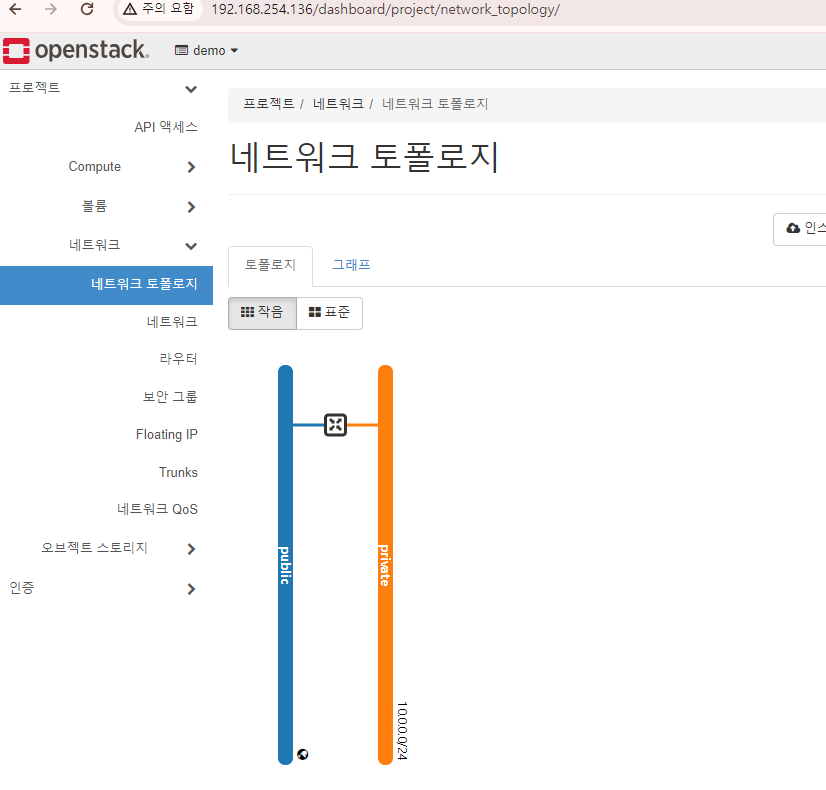This screenshot has width=826, height=790.
Task: Click the 볼륨 label in sidebar
Action: click(x=95, y=206)
